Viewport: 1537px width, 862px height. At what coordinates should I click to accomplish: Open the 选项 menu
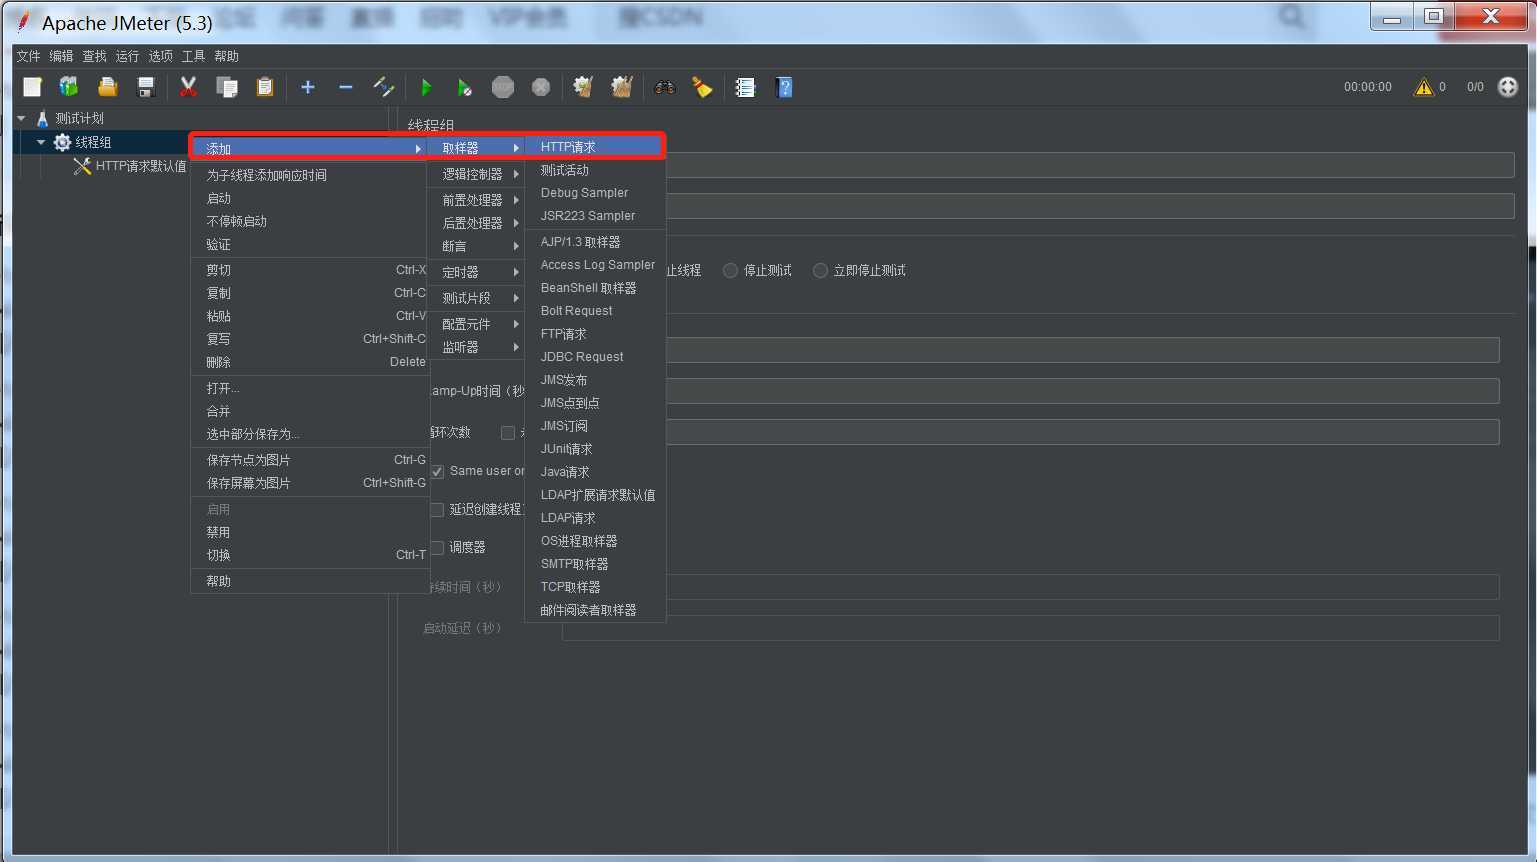tap(160, 56)
